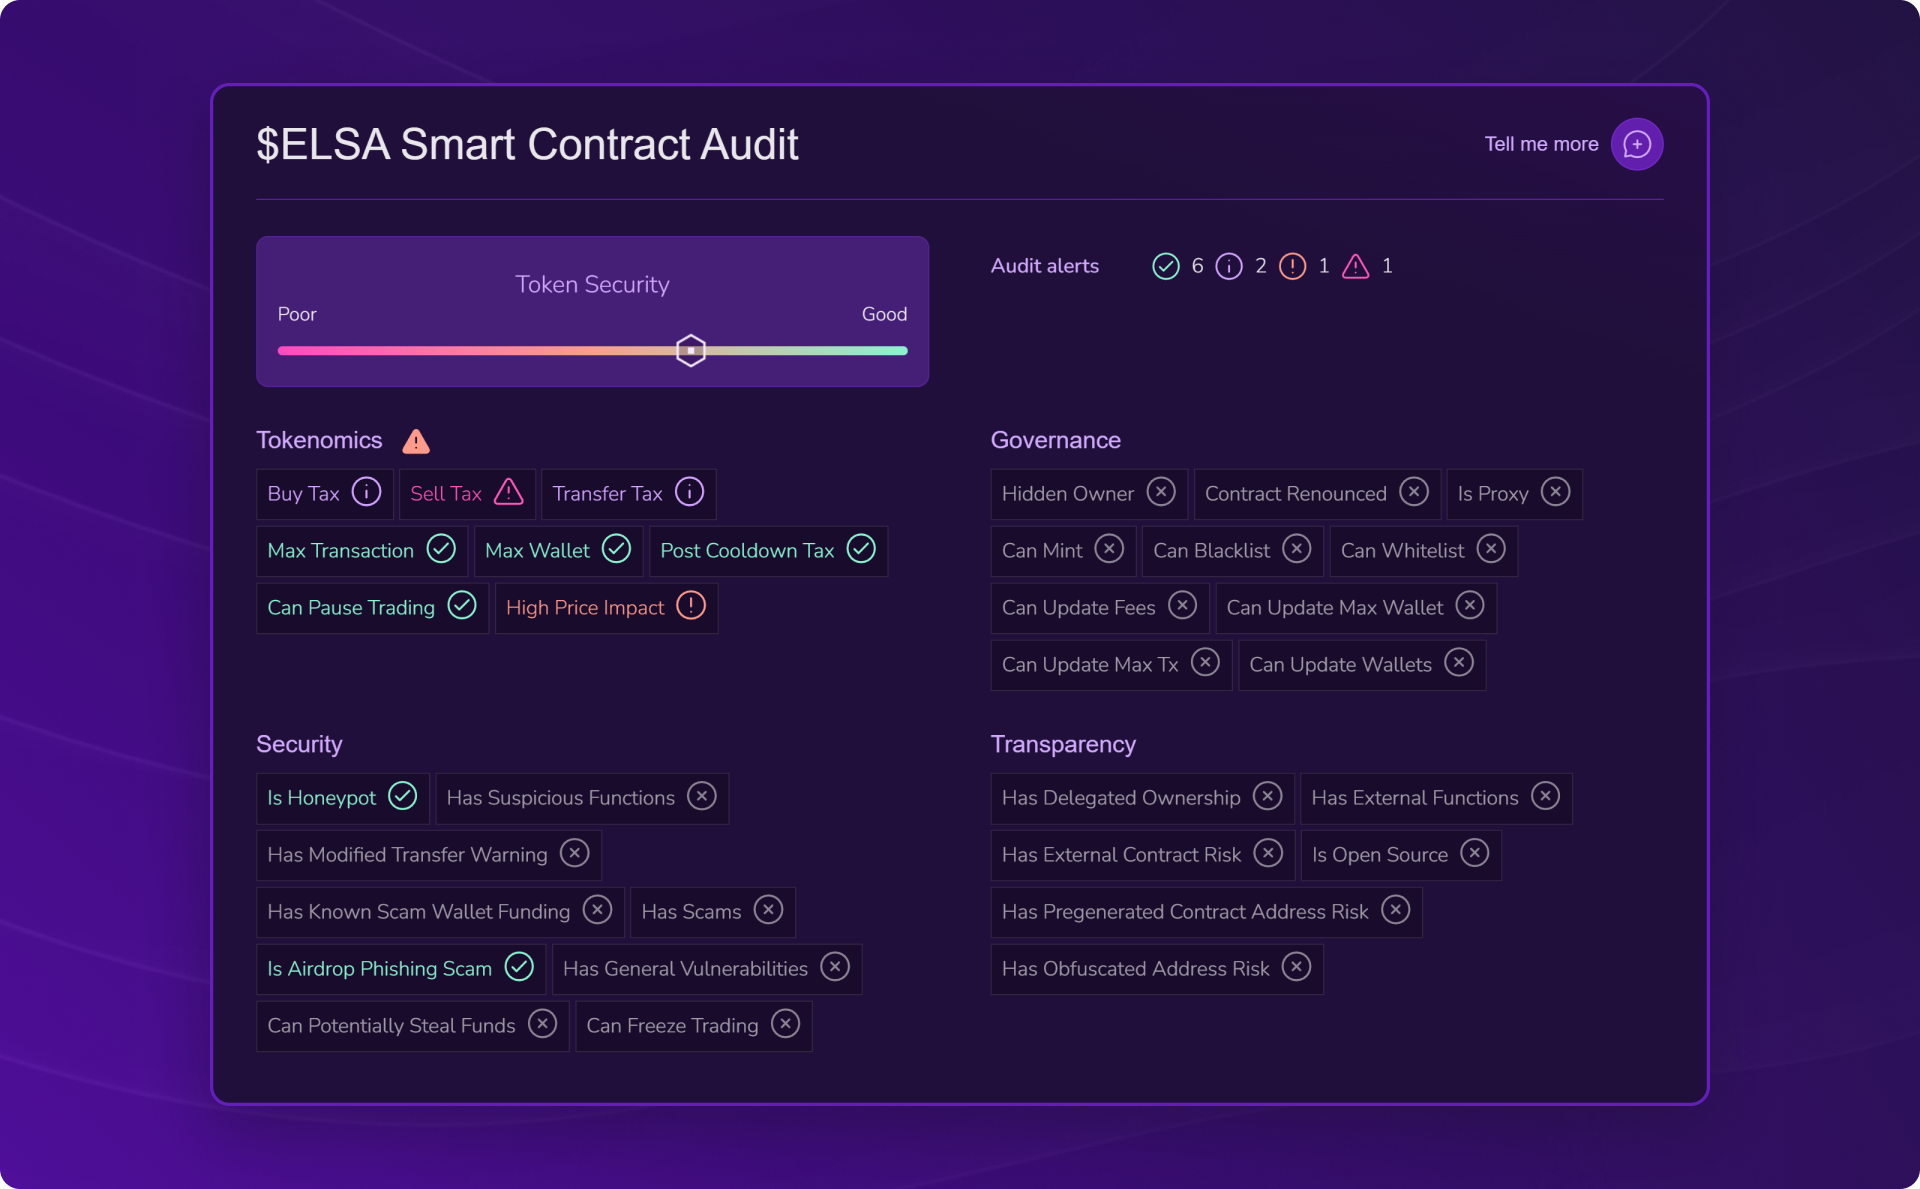Click the Hidden Owner x icon
The height and width of the screenshot is (1189, 1920).
point(1160,492)
